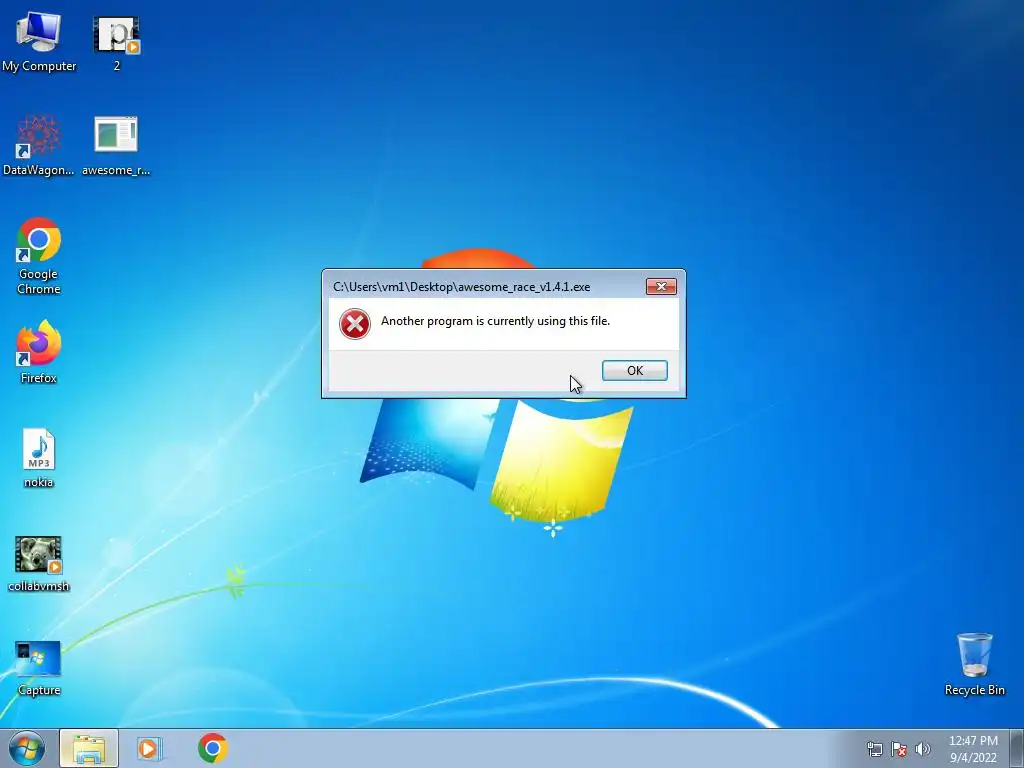
Task: Select the Capture desktop icon
Action: coord(39,667)
